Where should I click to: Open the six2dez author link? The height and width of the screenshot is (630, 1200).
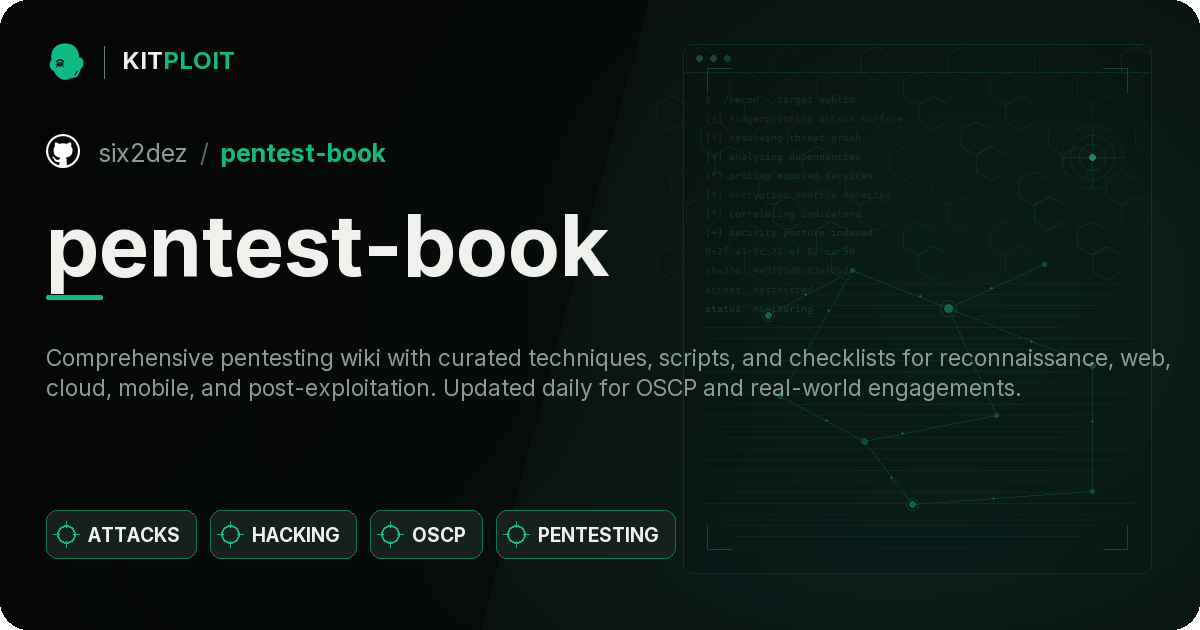pyautogui.click(x=143, y=153)
